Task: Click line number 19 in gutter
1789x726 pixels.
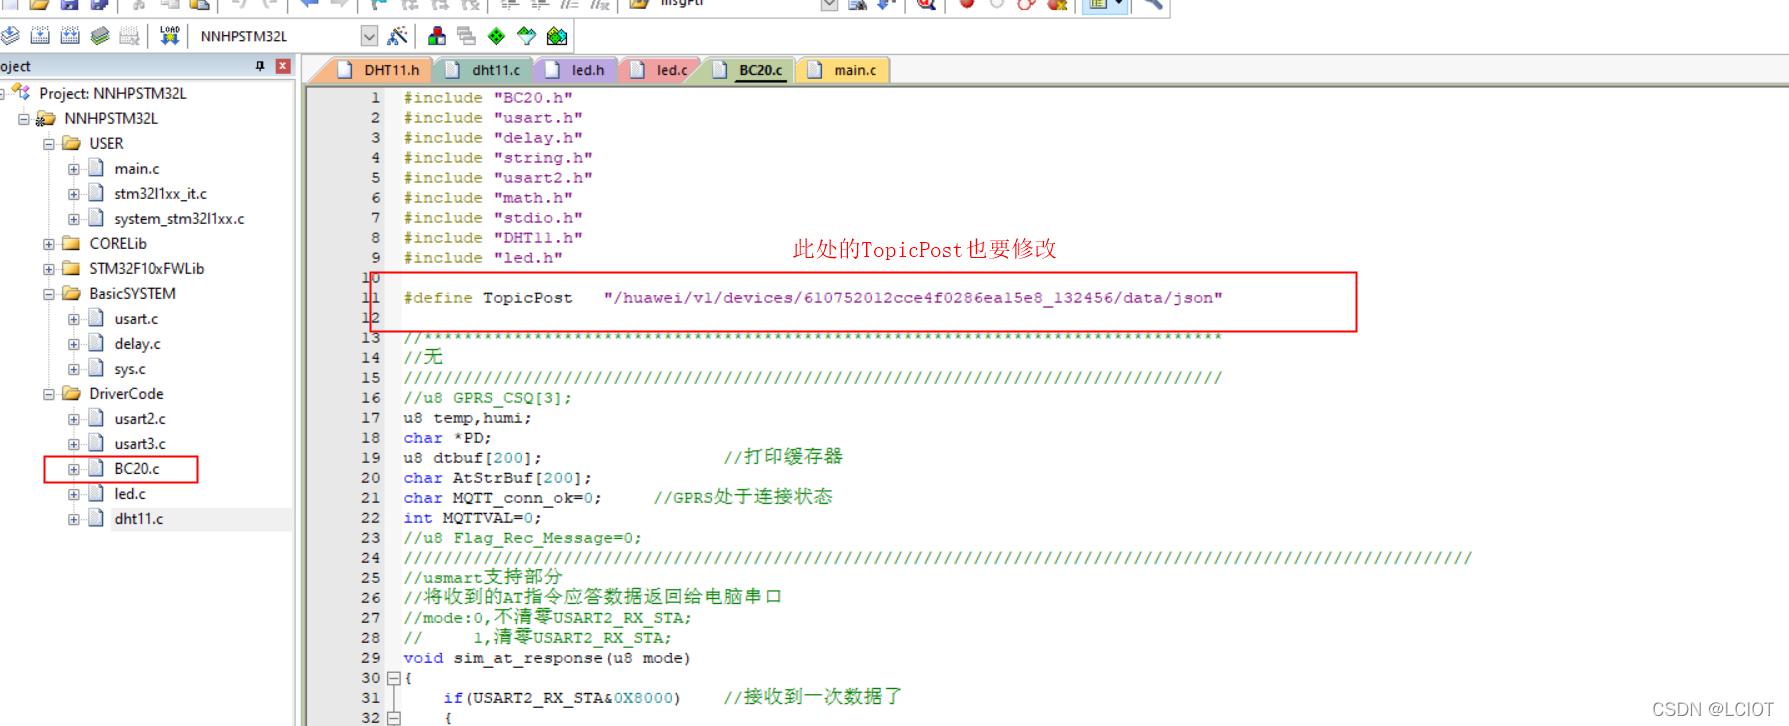Action: tap(370, 458)
